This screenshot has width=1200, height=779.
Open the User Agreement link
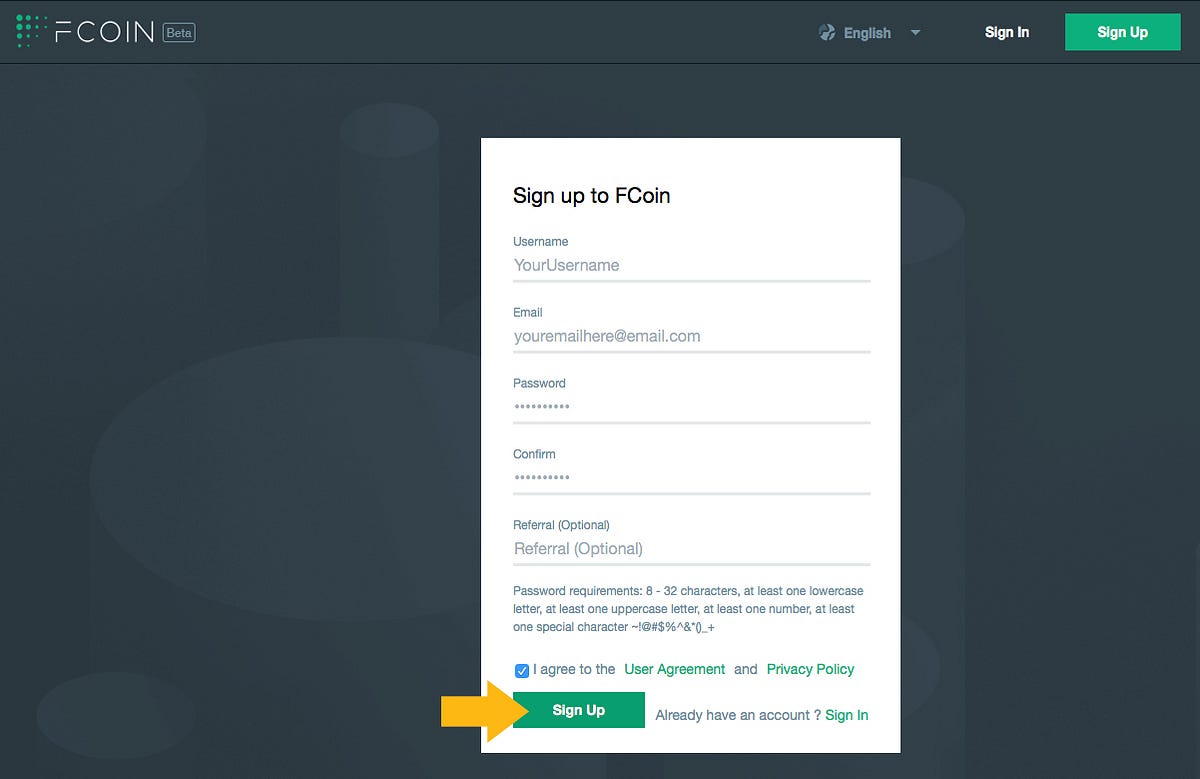[675, 669]
